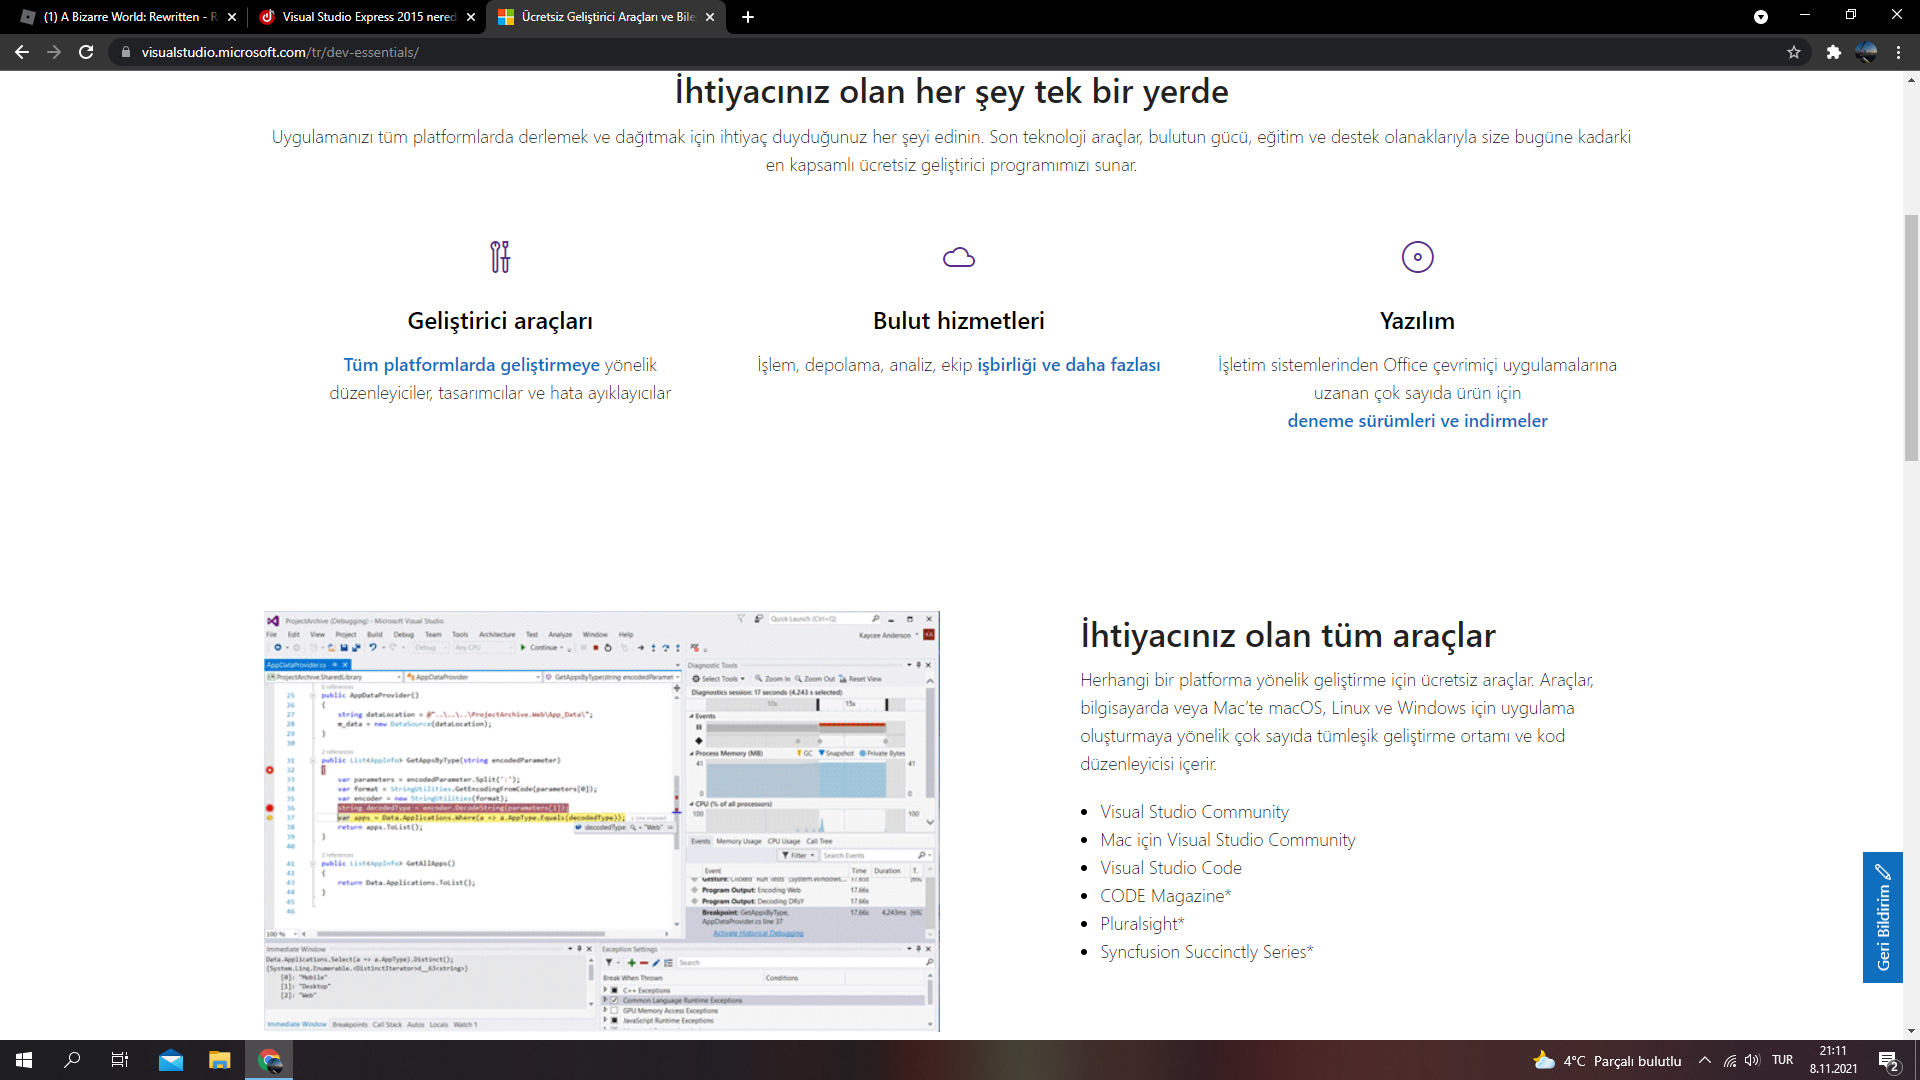The height and width of the screenshot is (1080, 1920).
Task: Open the Mail app from taskbar
Action: (x=171, y=1060)
